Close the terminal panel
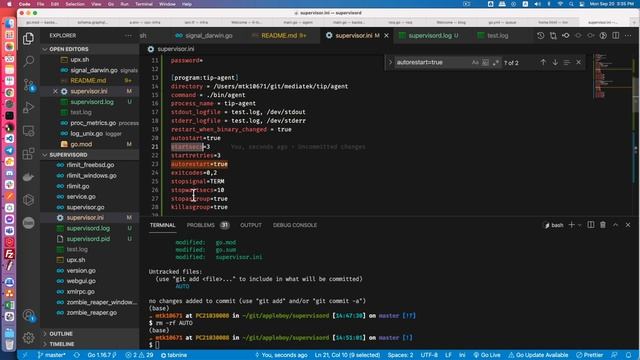The image size is (640, 360). coord(628,225)
